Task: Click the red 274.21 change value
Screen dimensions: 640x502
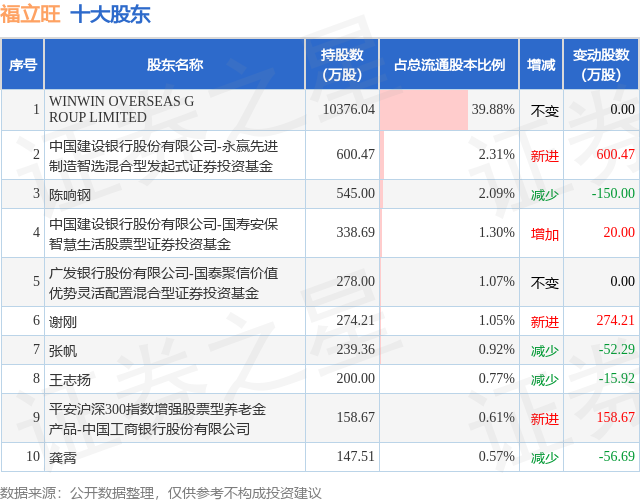Action: (x=616, y=320)
